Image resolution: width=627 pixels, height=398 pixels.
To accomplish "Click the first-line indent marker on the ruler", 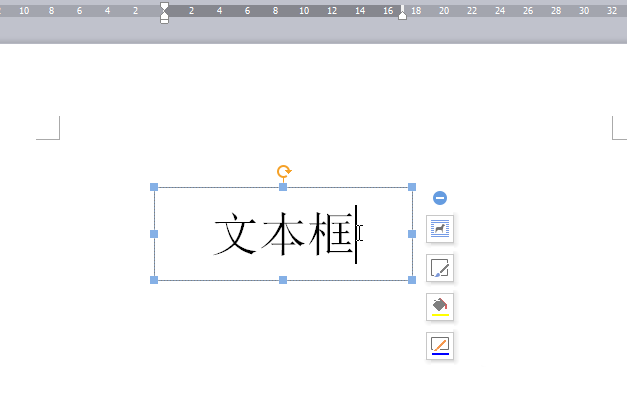I will coord(164,6).
